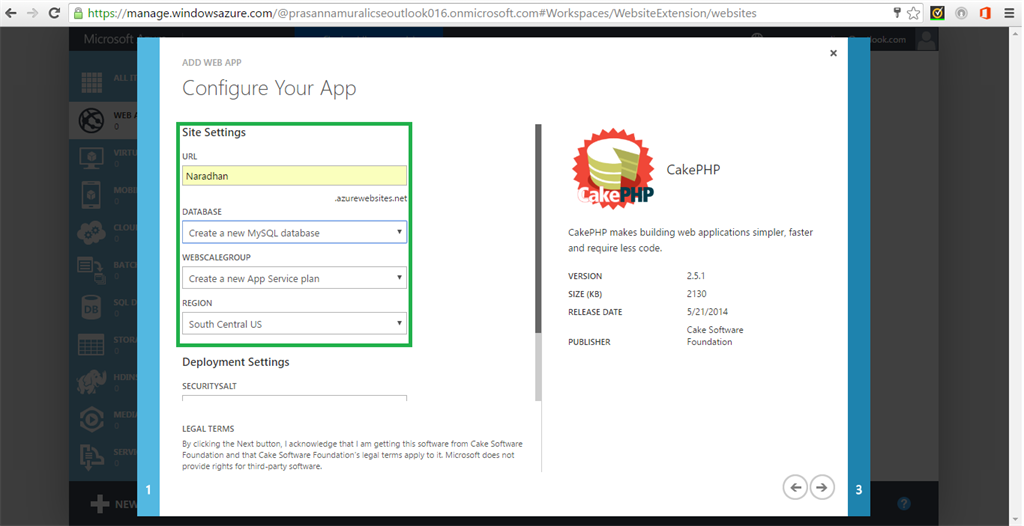The image size is (1024, 526).
Task: Click the user avatar icon in portal header
Action: (926, 40)
